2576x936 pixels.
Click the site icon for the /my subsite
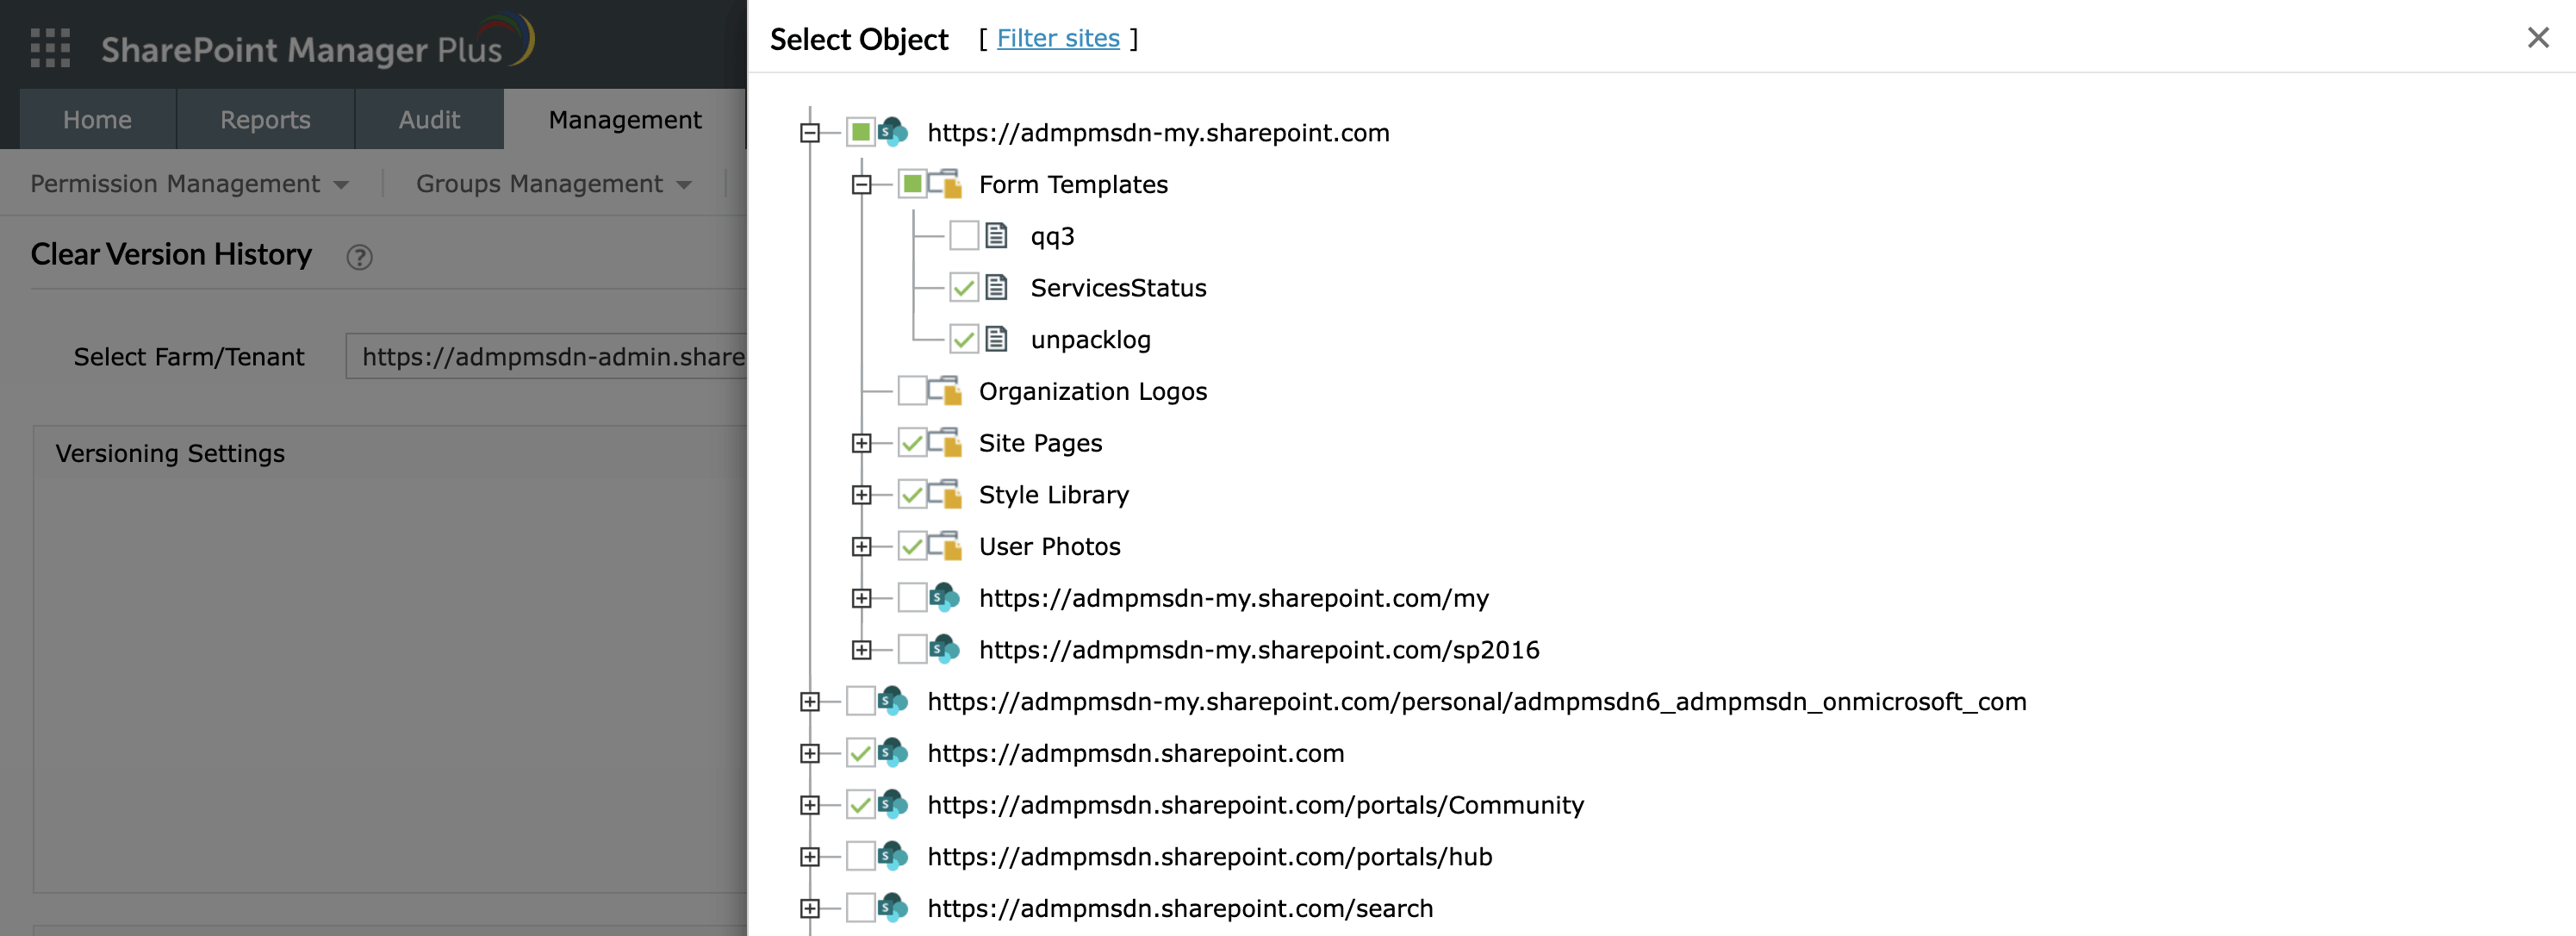945,598
